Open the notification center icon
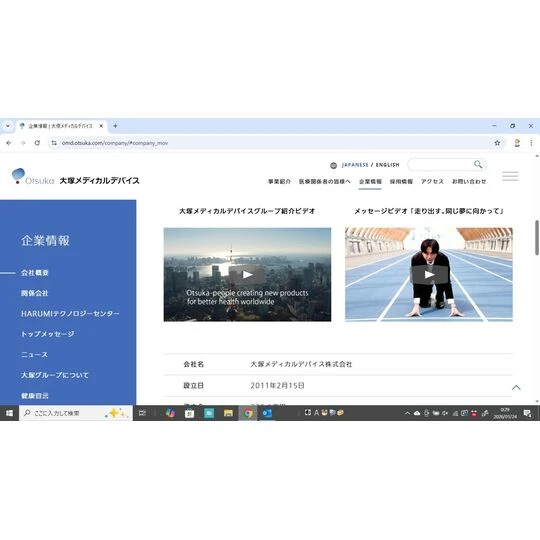The image size is (540, 540). (x=527, y=413)
